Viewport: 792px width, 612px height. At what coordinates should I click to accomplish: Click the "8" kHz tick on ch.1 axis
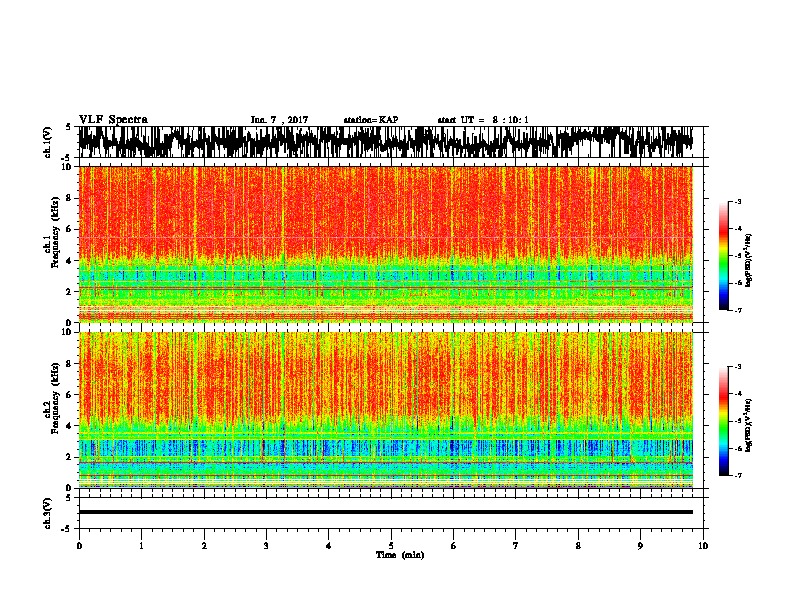69,198
